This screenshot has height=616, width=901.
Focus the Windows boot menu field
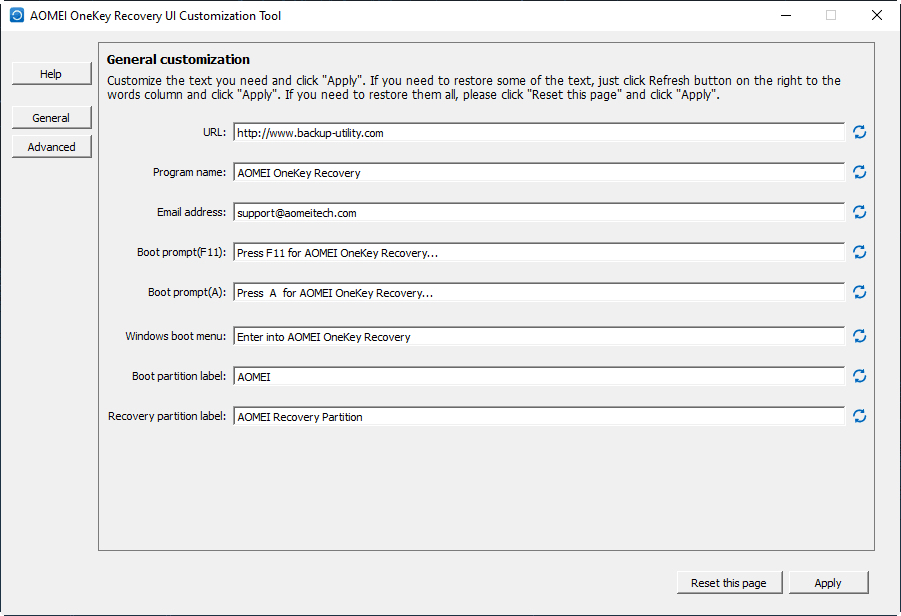click(538, 337)
